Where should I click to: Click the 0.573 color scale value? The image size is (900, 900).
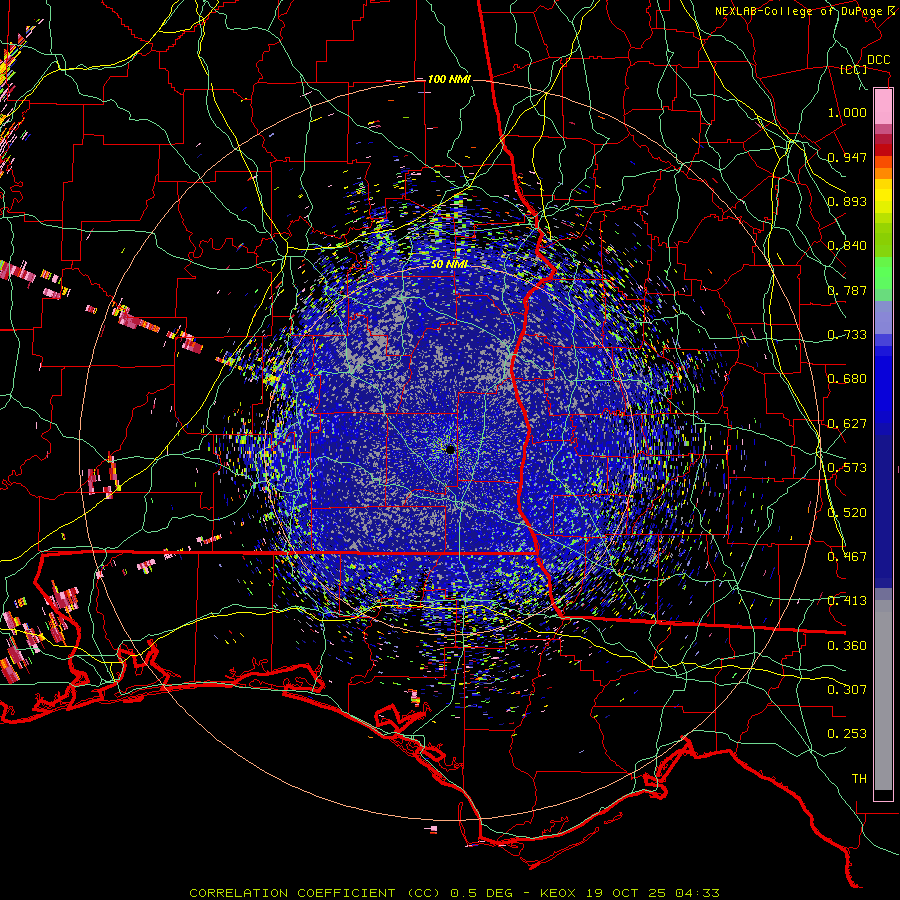point(847,468)
